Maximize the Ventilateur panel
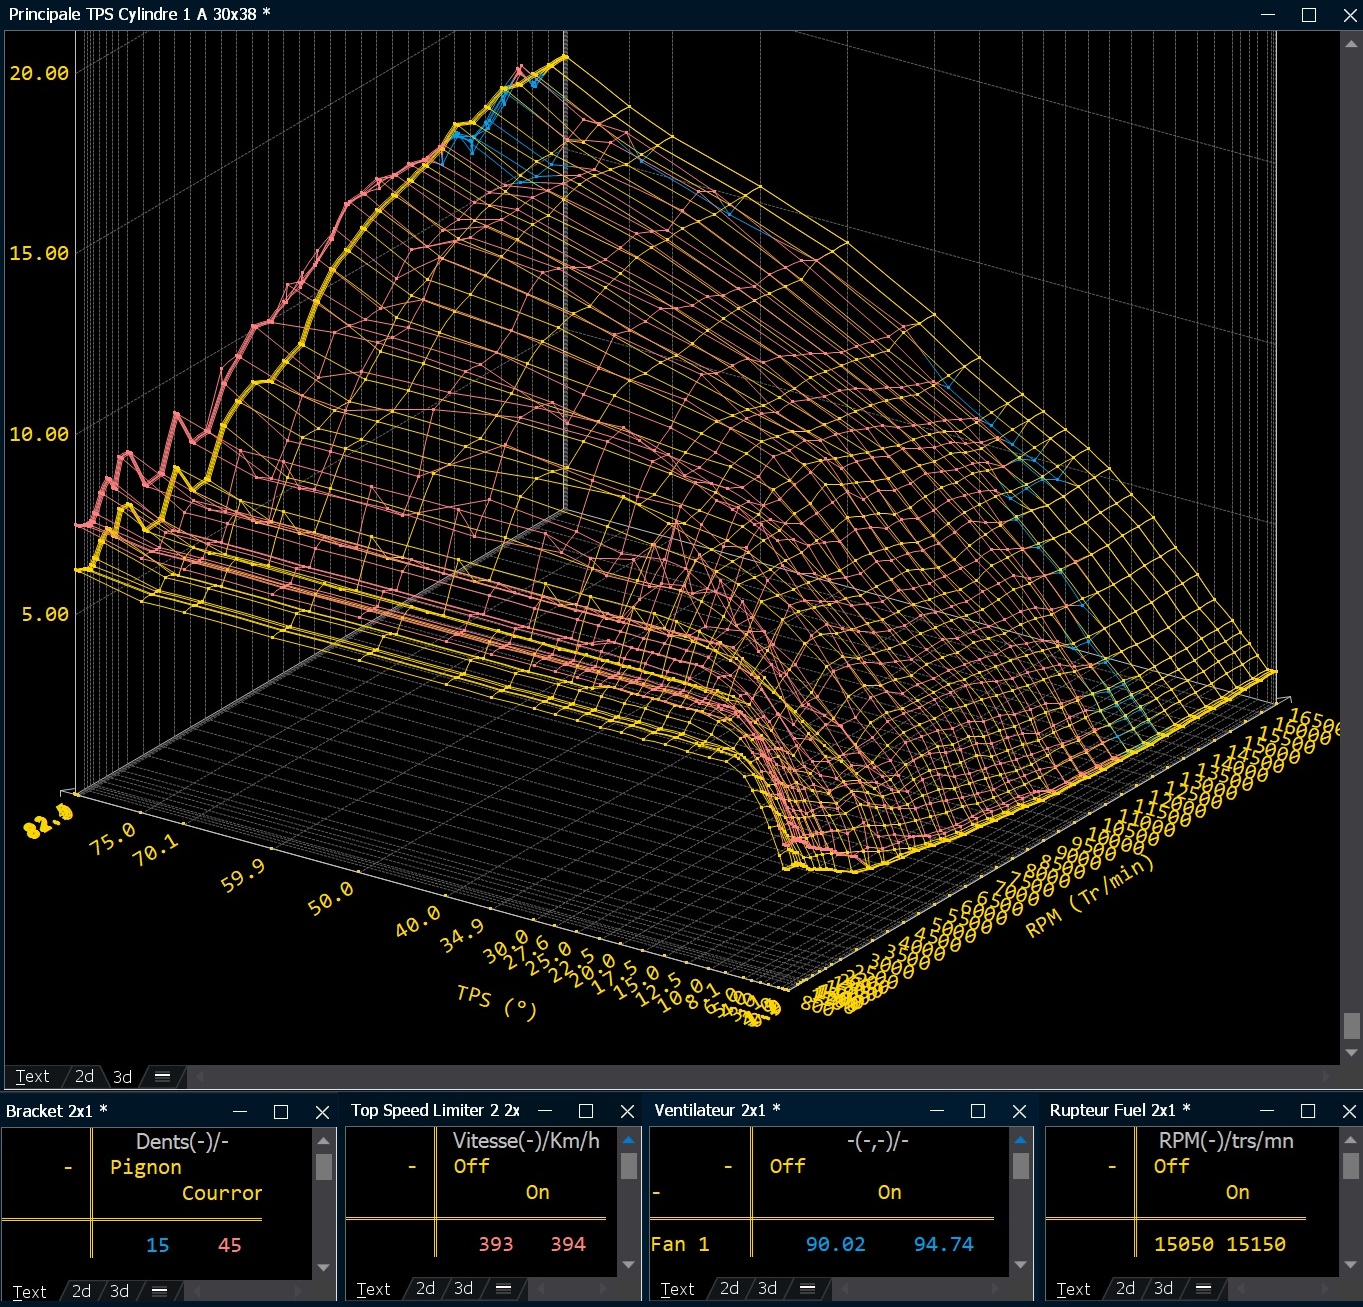This screenshot has height=1307, width=1363. click(x=978, y=1111)
